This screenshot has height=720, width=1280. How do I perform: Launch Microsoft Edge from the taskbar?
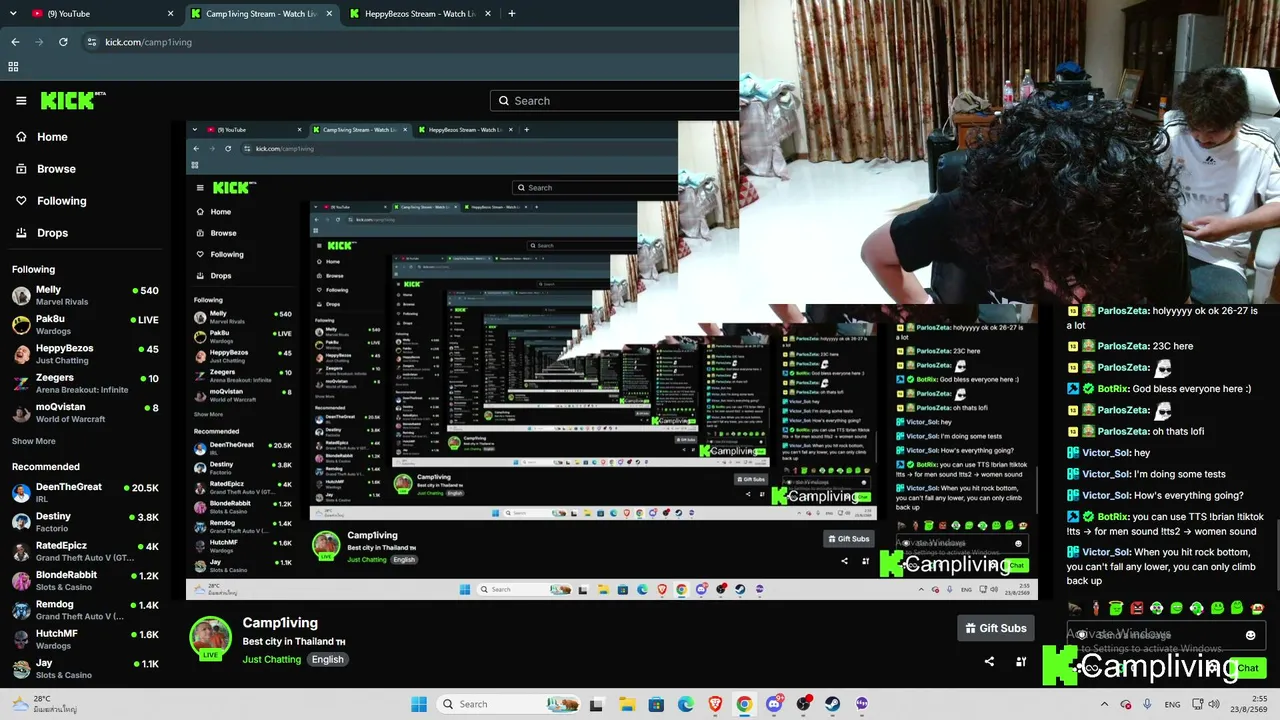pyautogui.click(x=686, y=704)
